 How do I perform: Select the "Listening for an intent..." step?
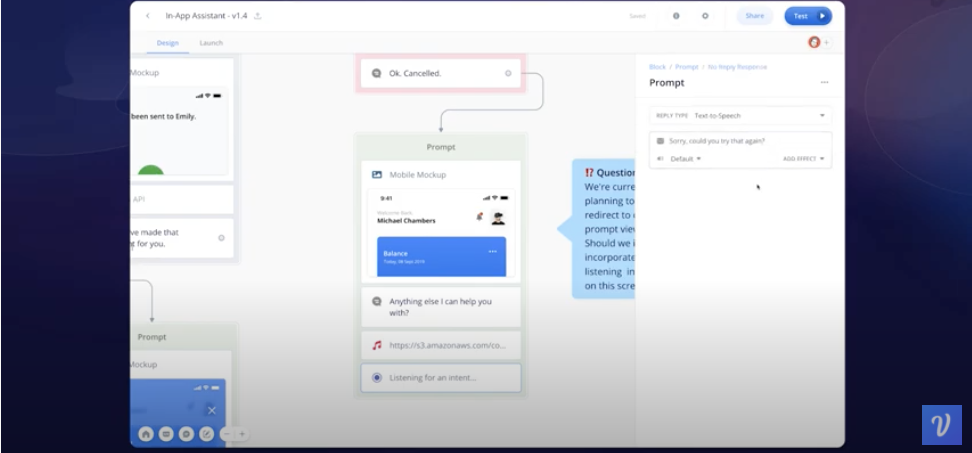(441, 378)
